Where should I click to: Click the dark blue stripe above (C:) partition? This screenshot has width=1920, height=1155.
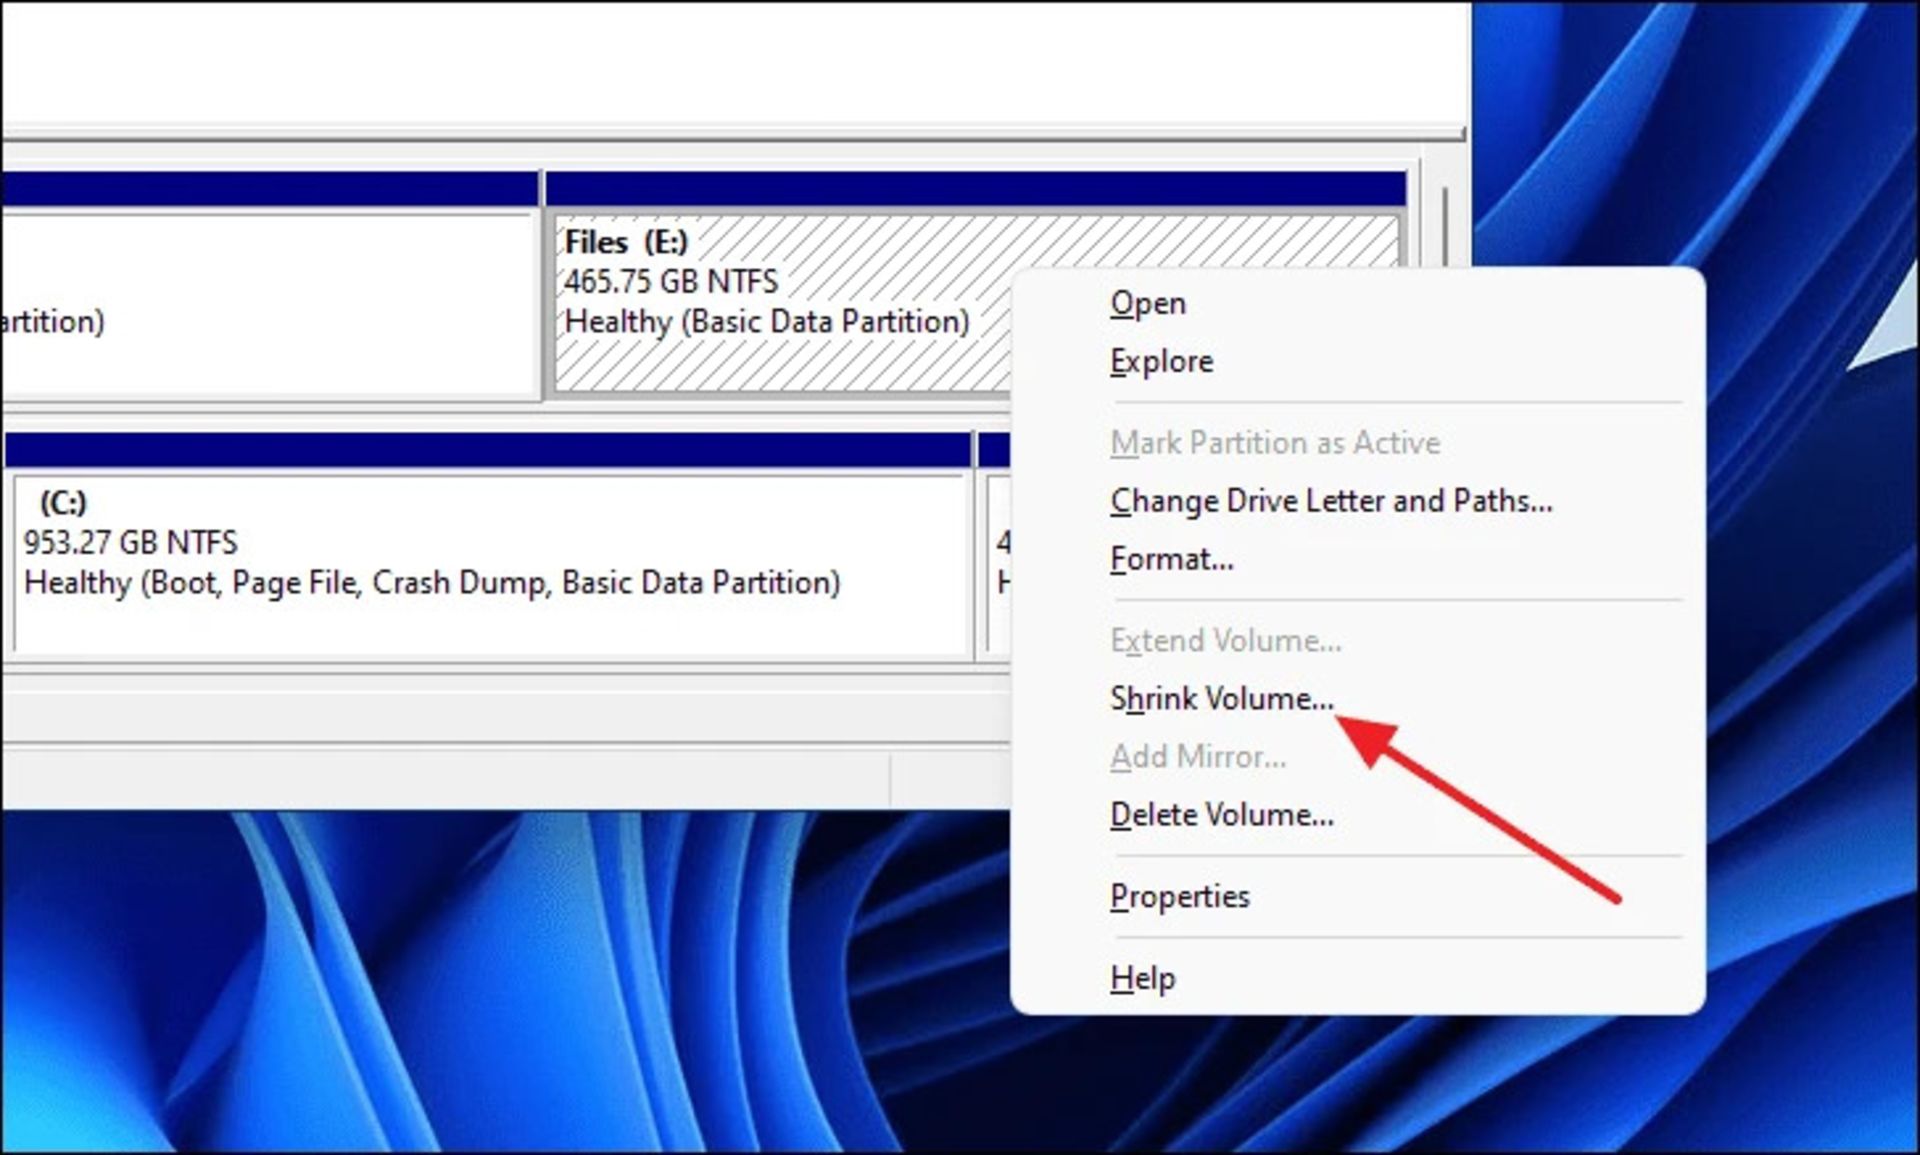[x=488, y=450]
